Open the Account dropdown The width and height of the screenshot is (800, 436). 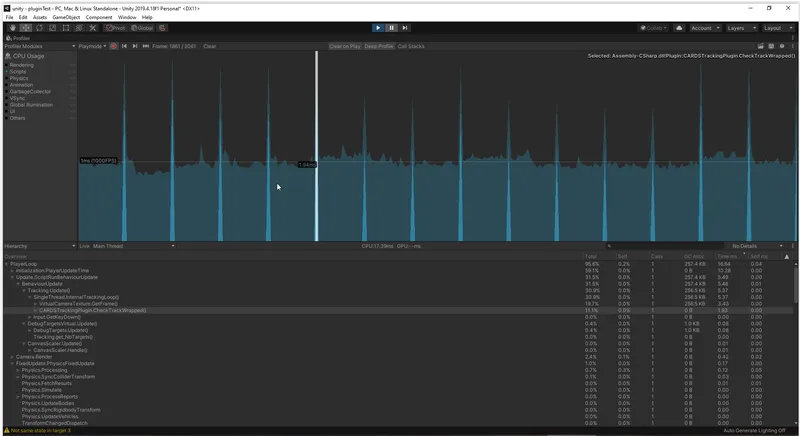[705, 28]
